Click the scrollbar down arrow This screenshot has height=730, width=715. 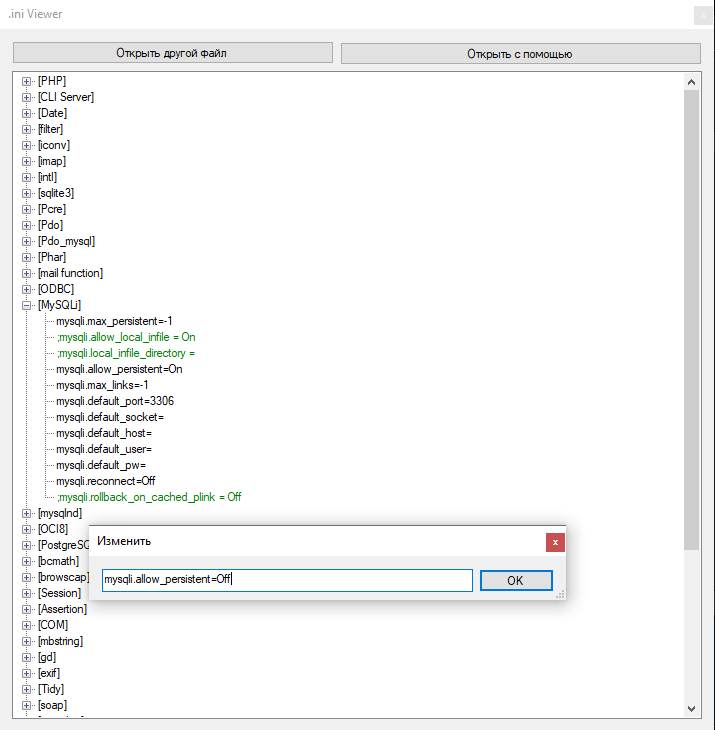(x=692, y=709)
